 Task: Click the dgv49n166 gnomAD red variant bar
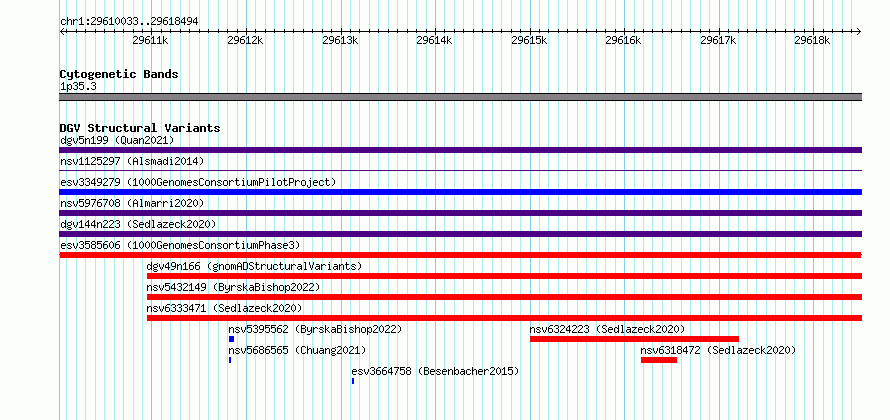tap(504, 276)
